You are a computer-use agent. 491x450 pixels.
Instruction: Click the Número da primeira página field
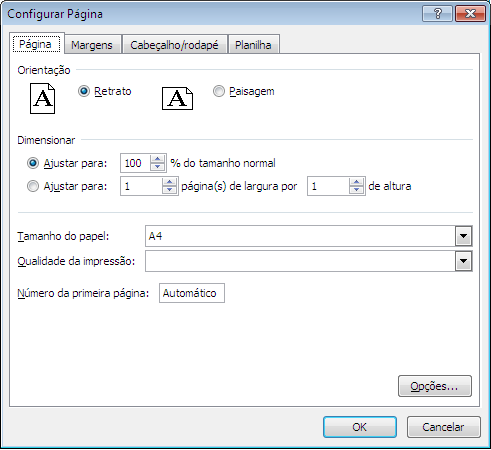point(192,293)
